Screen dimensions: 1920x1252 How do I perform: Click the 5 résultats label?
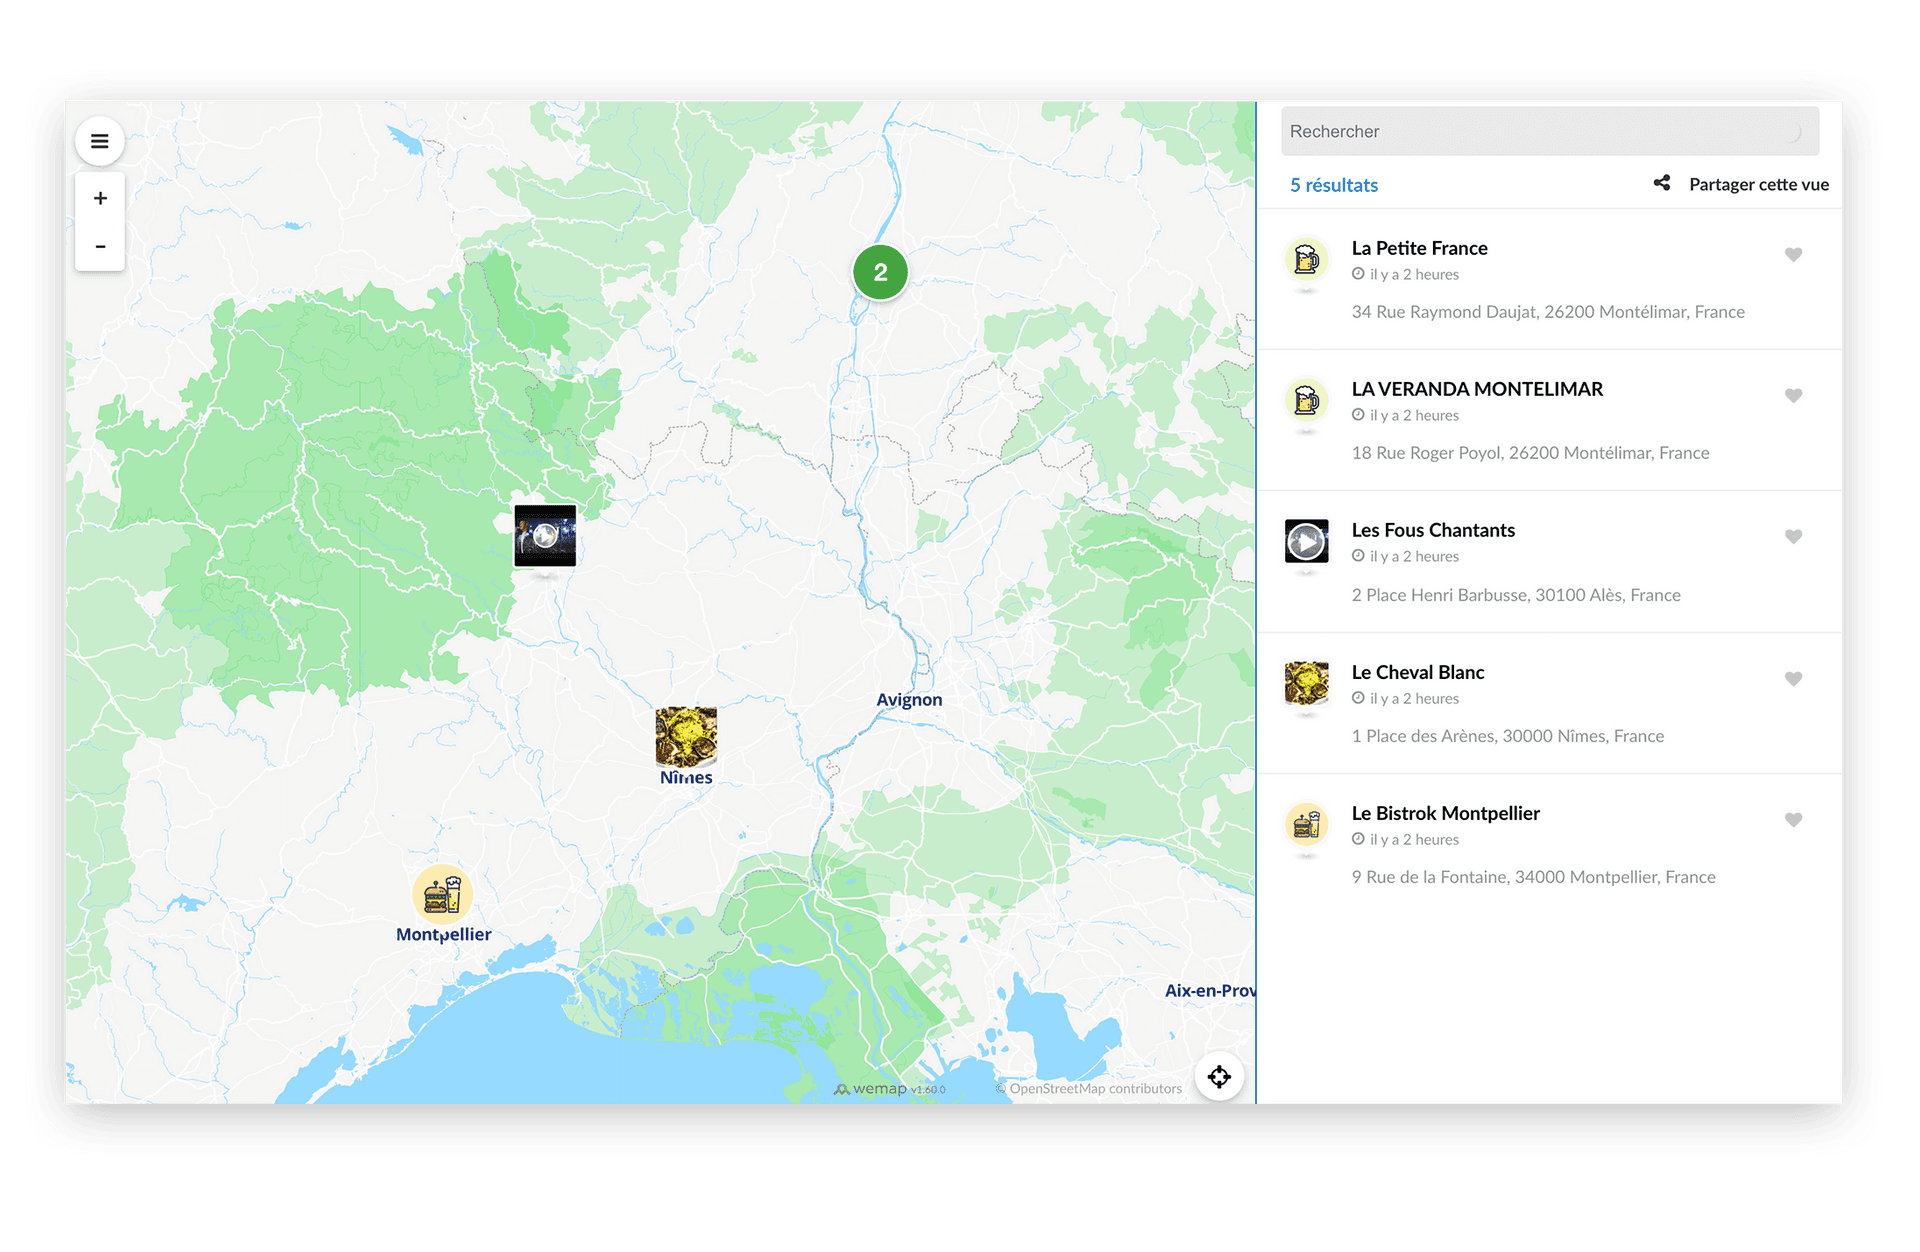[1334, 184]
